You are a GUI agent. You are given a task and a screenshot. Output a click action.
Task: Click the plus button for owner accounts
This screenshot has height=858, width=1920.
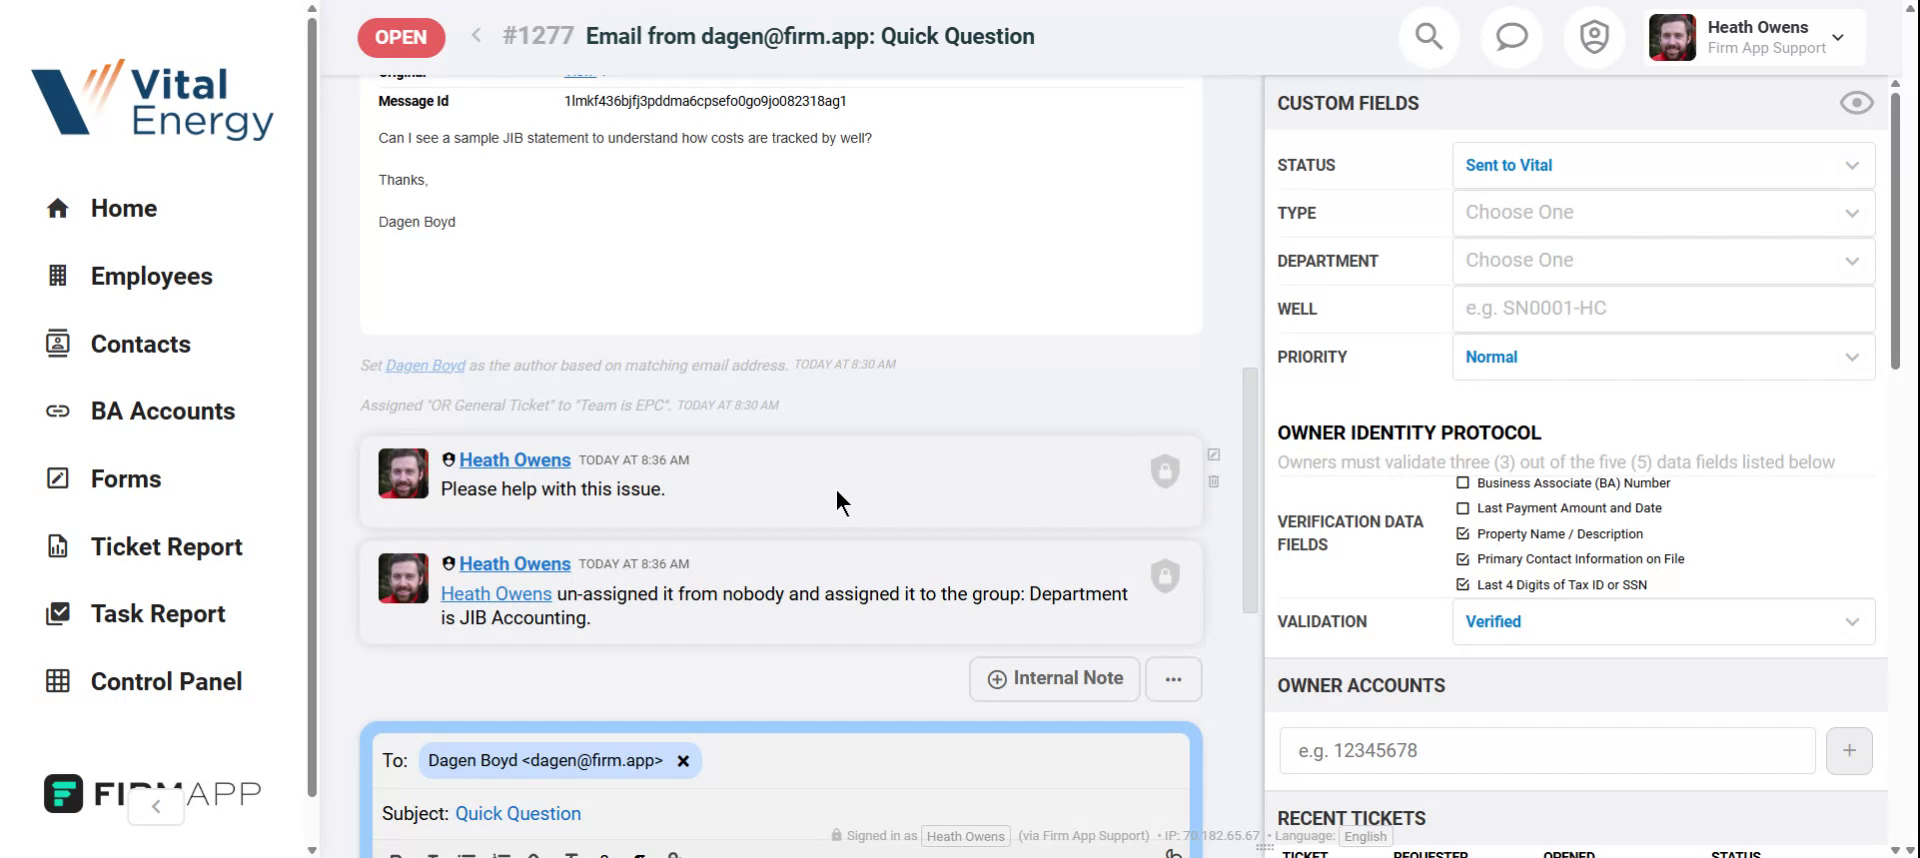pyautogui.click(x=1849, y=751)
